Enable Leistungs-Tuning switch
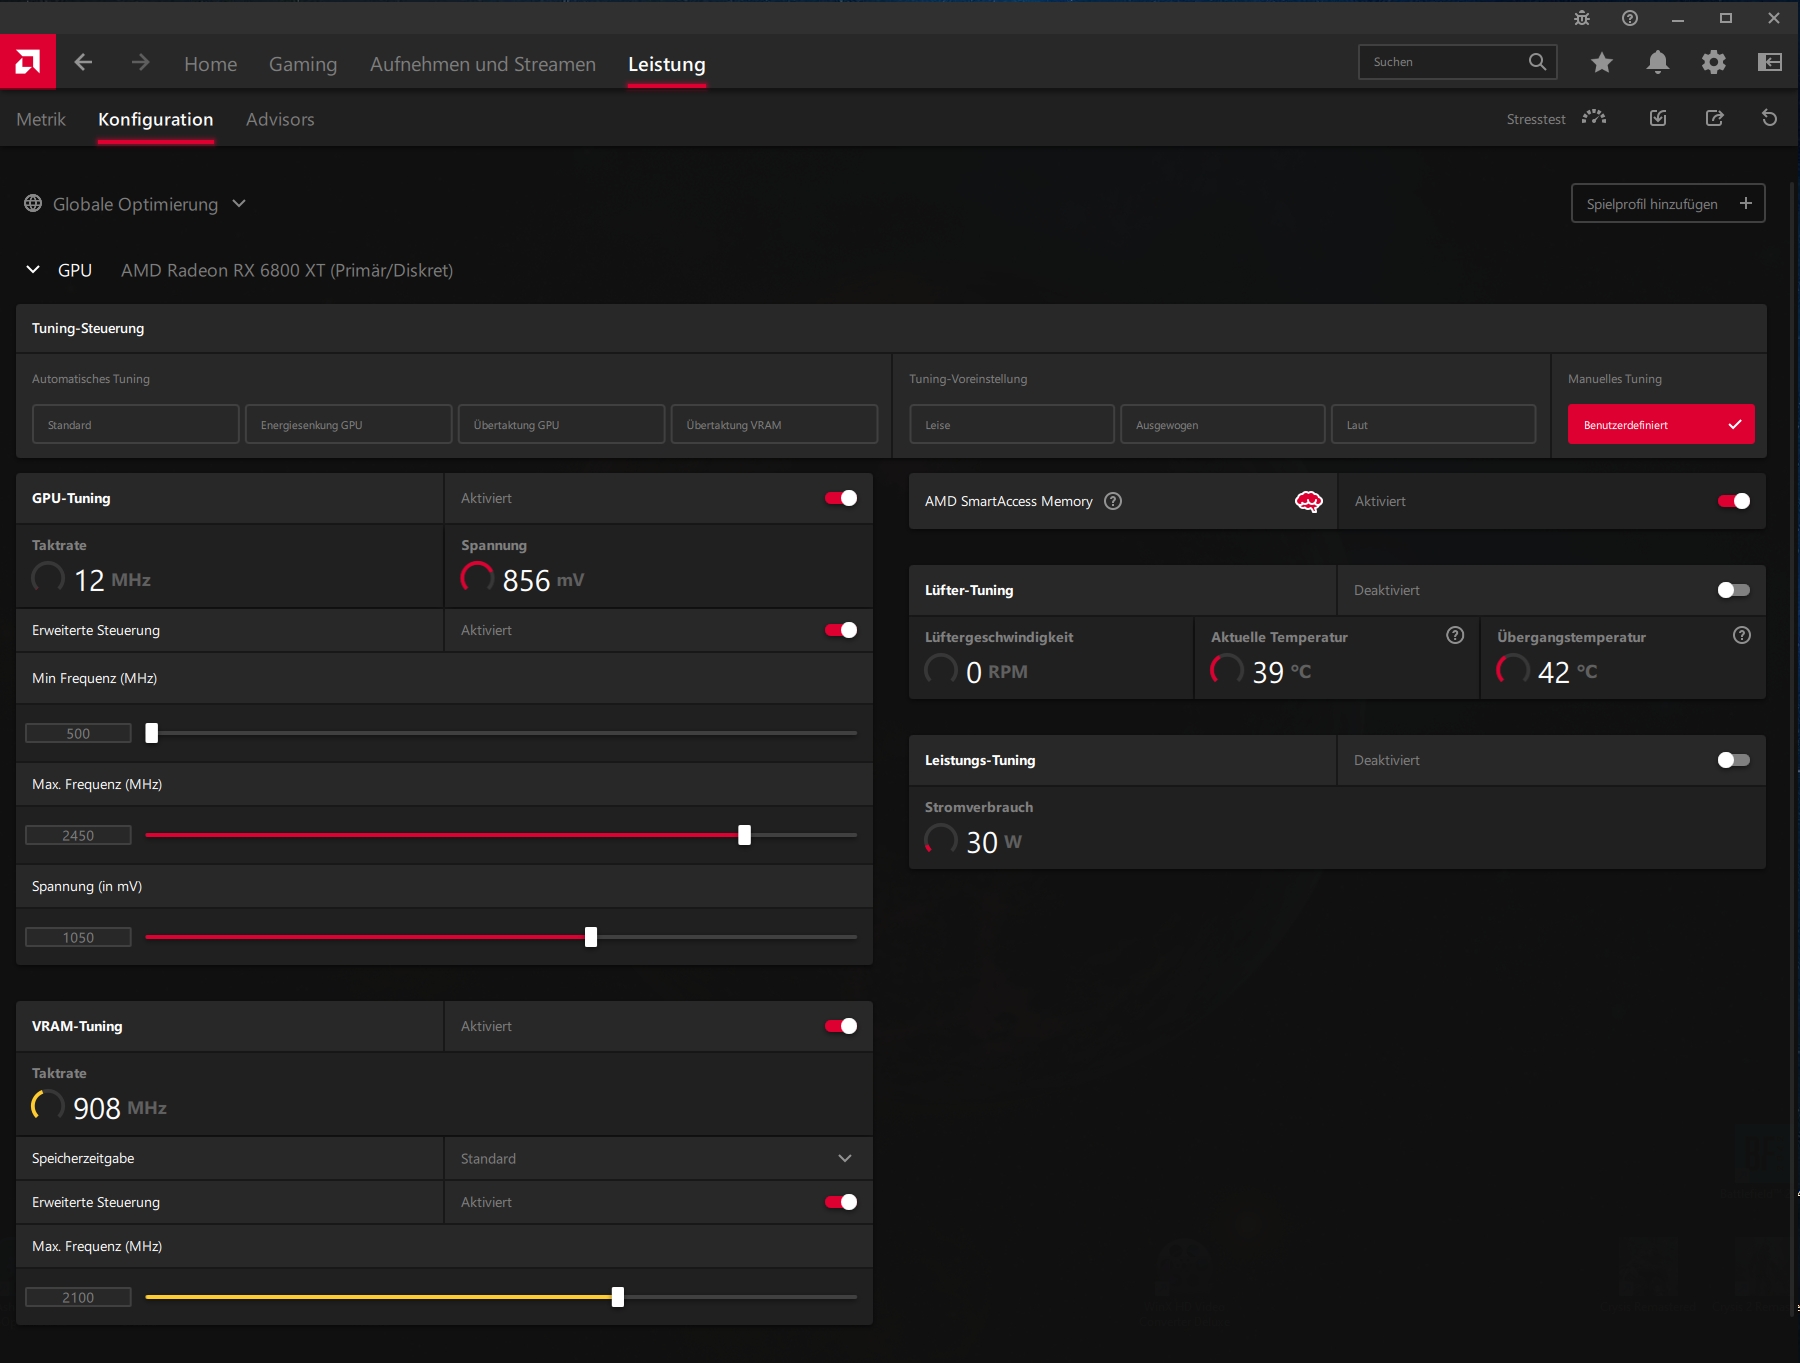The width and height of the screenshot is (1800, 1363). (1734, 760)
